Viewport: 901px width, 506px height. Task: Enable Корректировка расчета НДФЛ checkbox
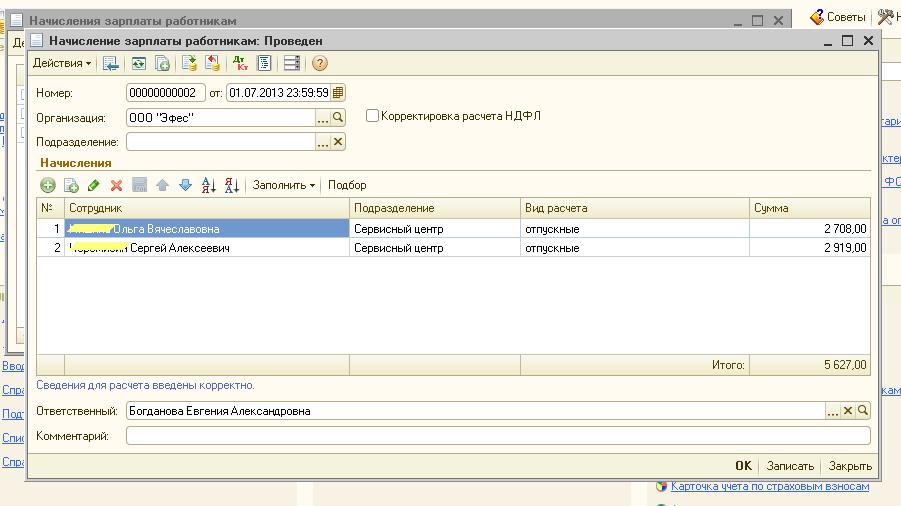(x=372, y=115)
